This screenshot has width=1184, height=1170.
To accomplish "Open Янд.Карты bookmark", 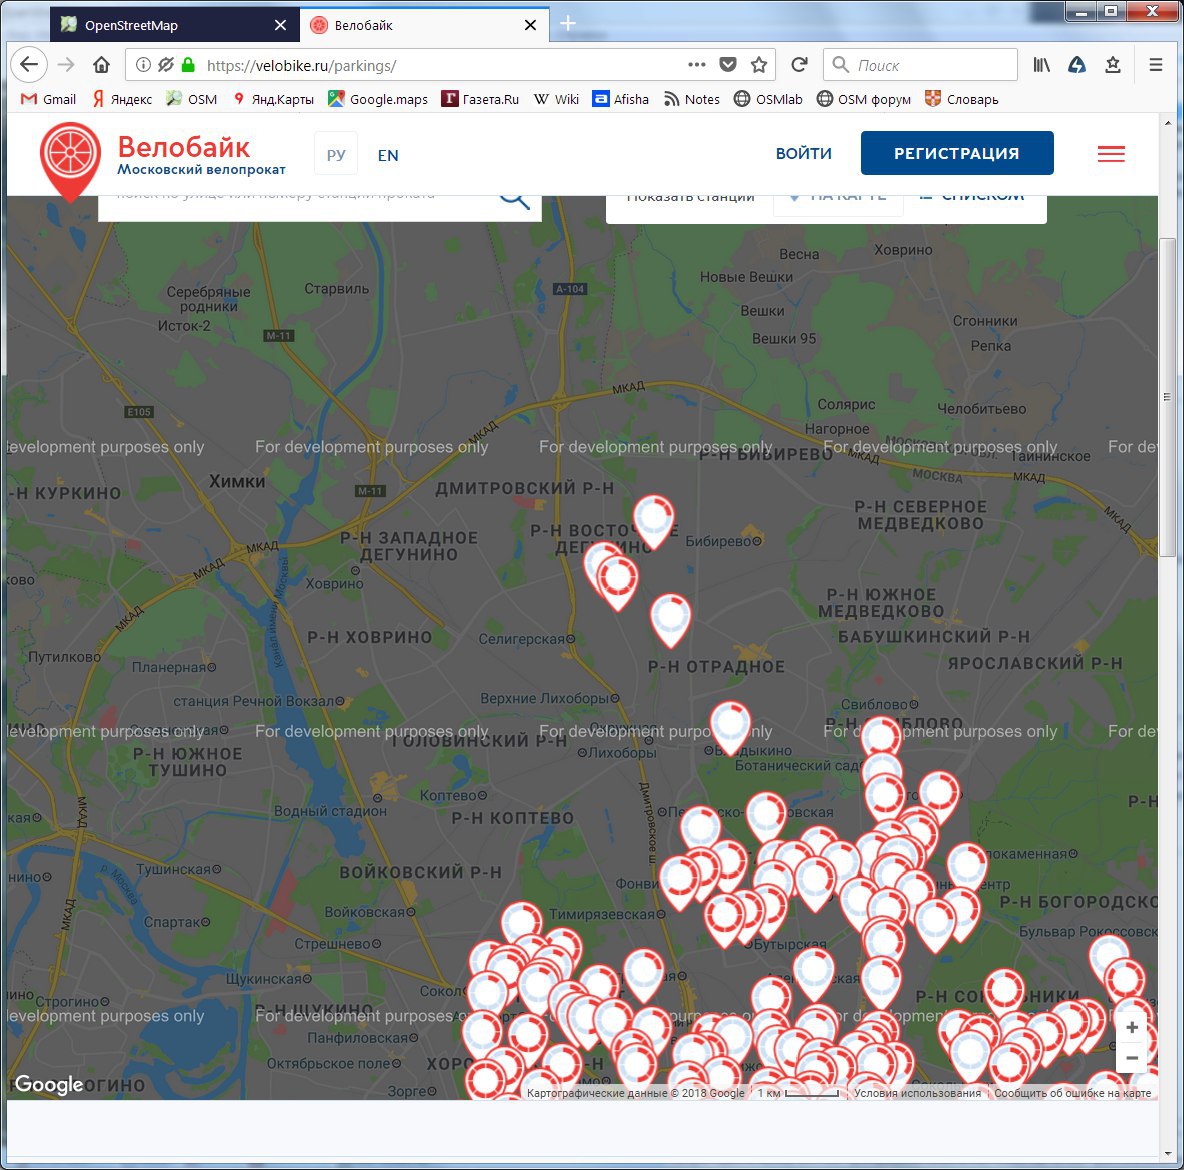I will [273, 99].
